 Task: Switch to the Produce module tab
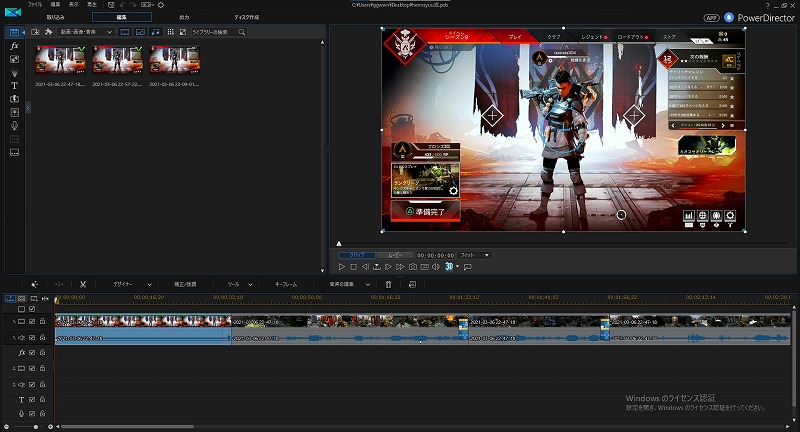coord(184,17)
